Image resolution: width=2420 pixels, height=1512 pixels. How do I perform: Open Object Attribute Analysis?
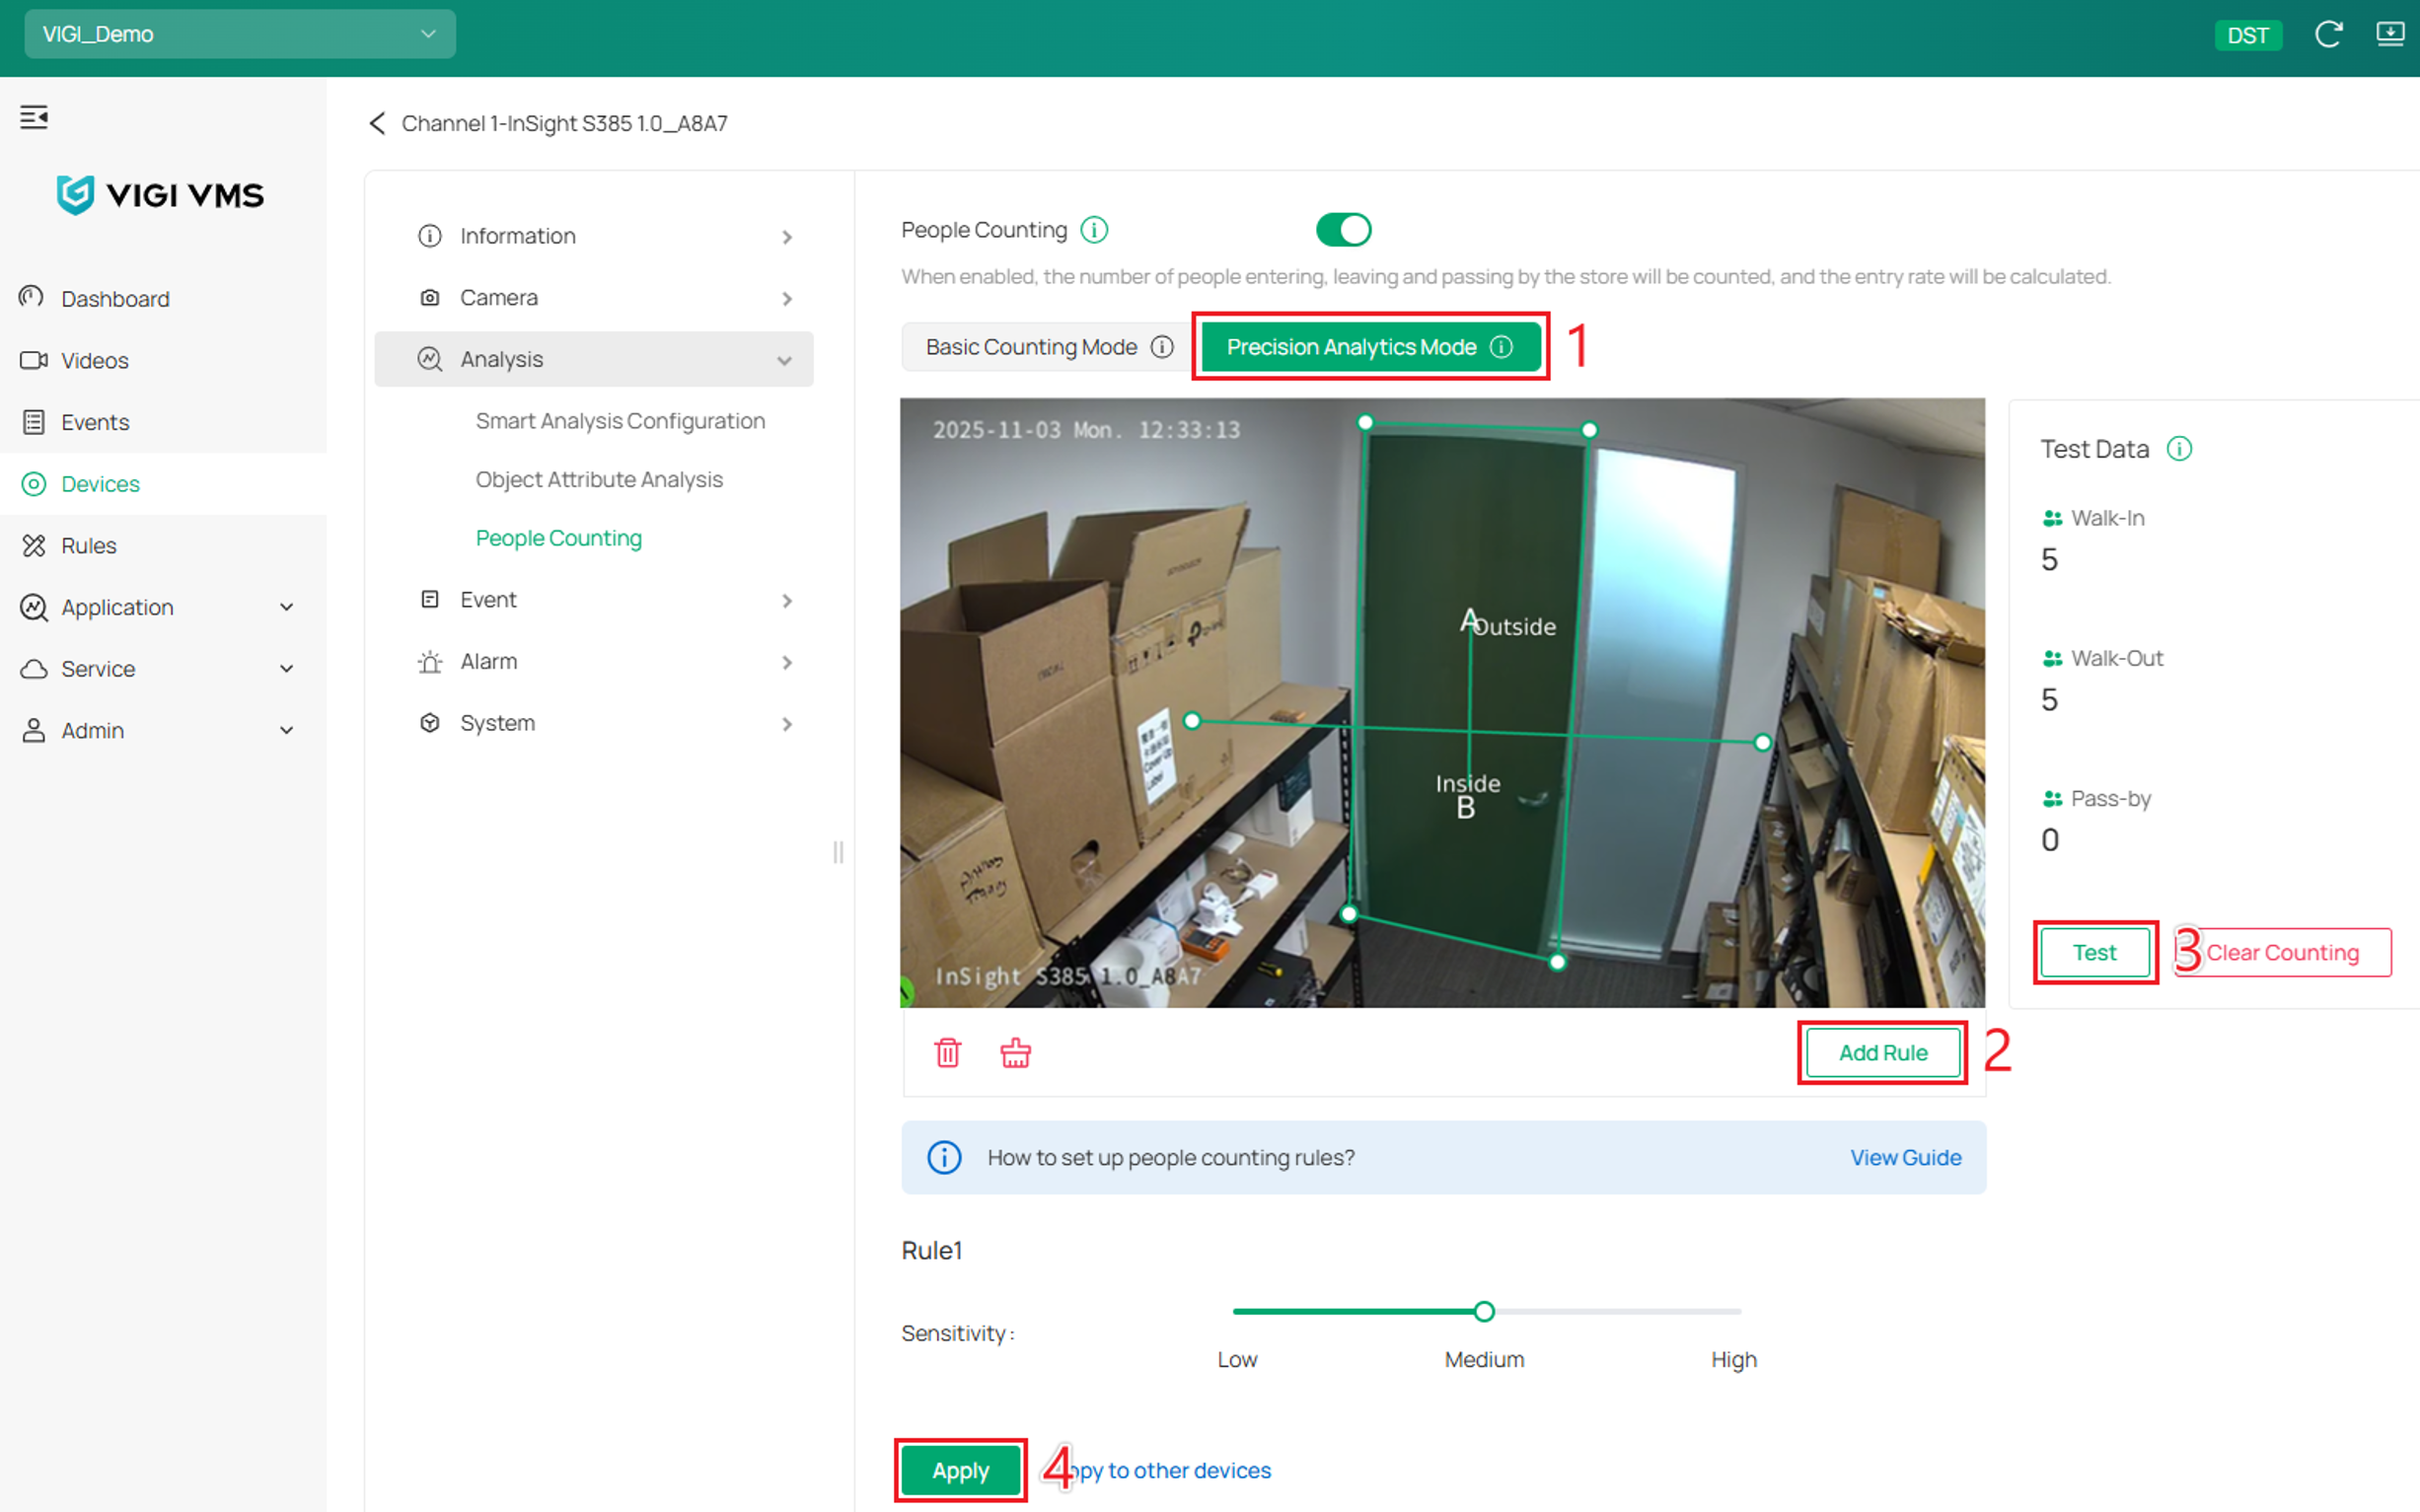tap(599, 480)
